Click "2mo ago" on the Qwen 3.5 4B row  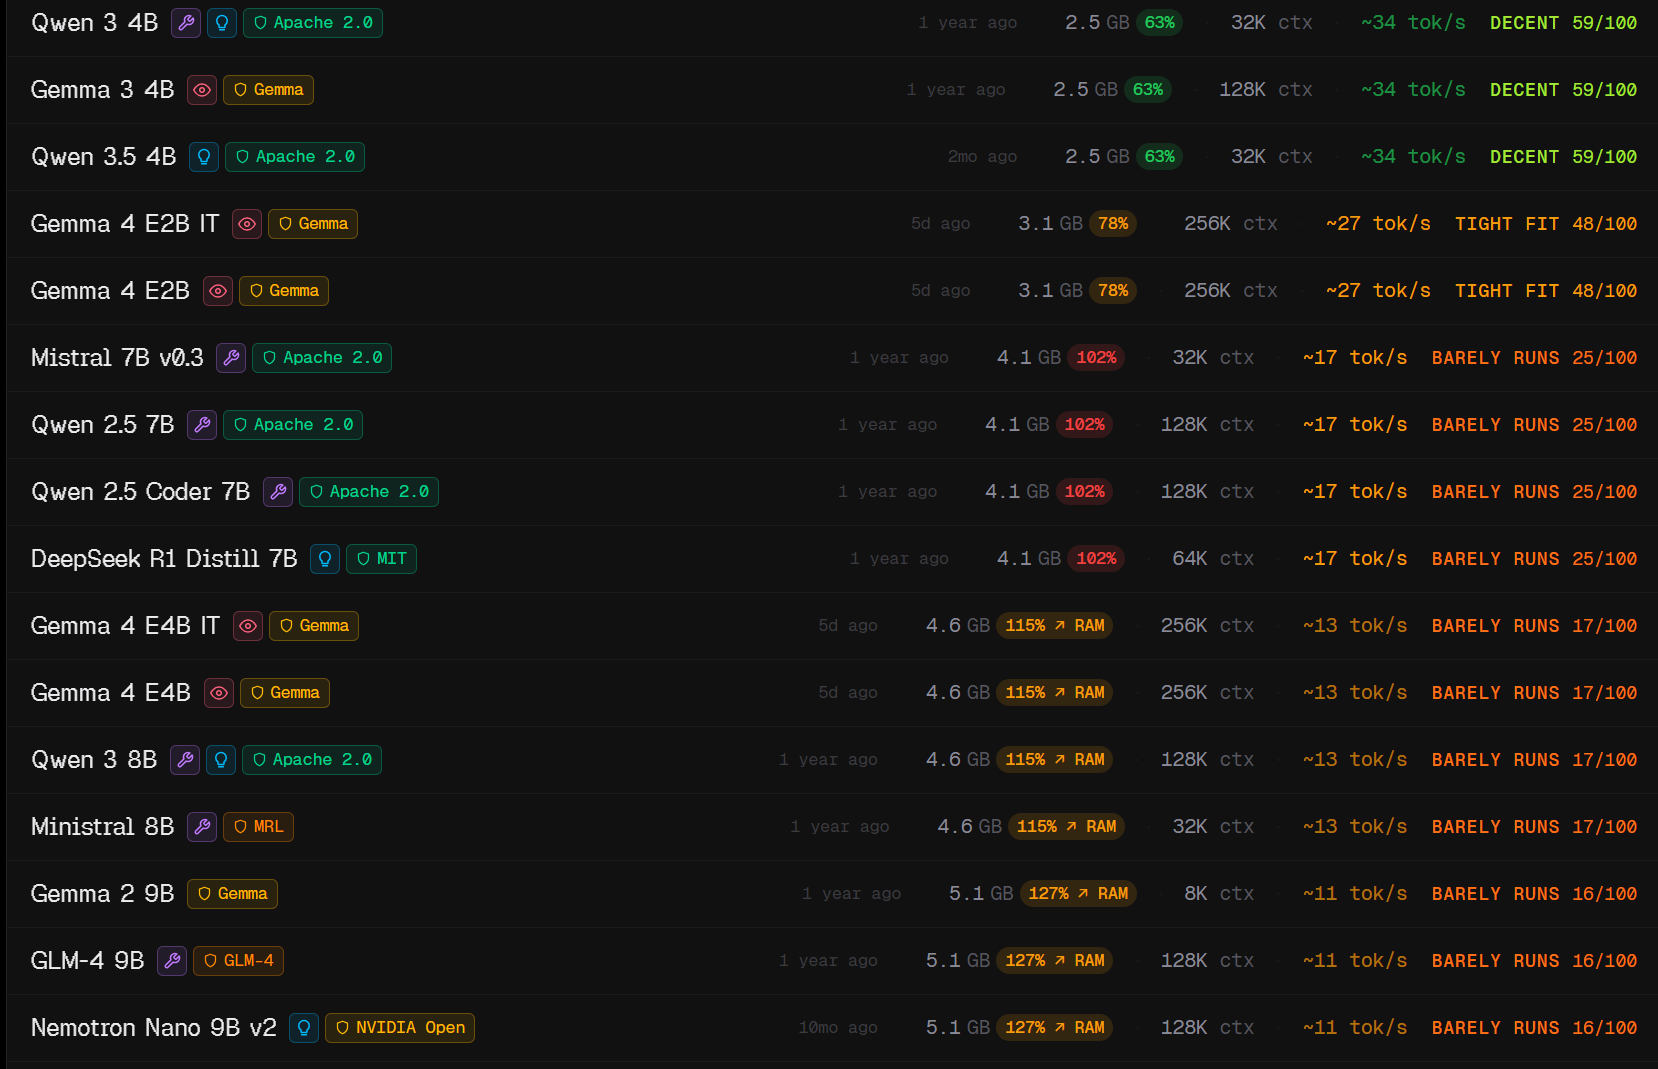(982, 157)
